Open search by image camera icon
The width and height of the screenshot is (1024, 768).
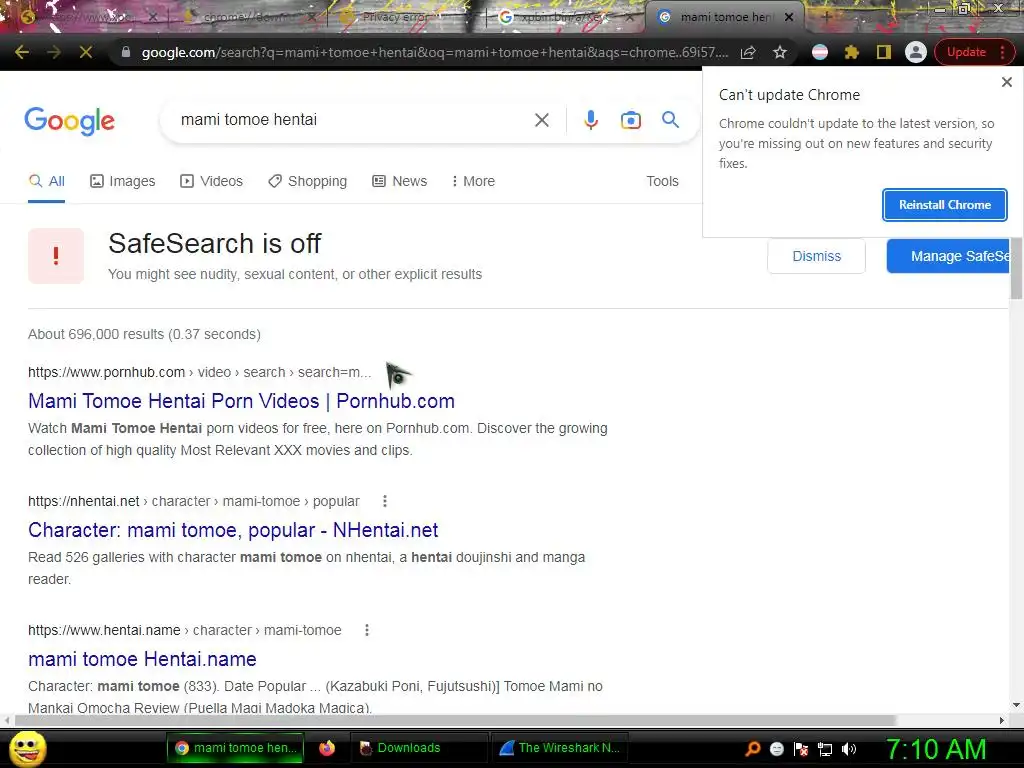(x=631, y=120)
